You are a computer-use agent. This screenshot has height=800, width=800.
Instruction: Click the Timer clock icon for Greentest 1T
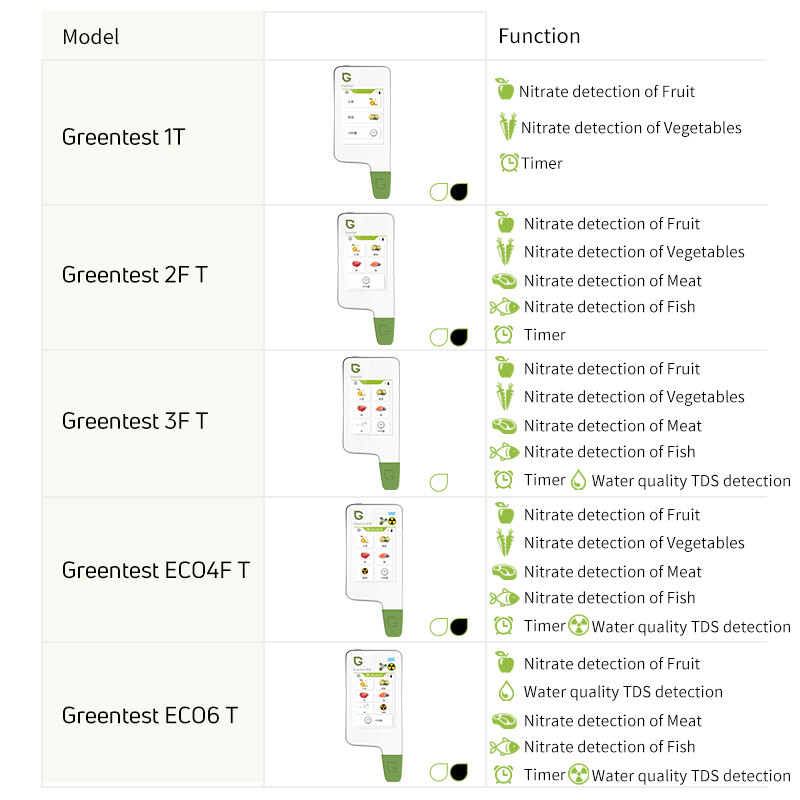pos(509,162)
